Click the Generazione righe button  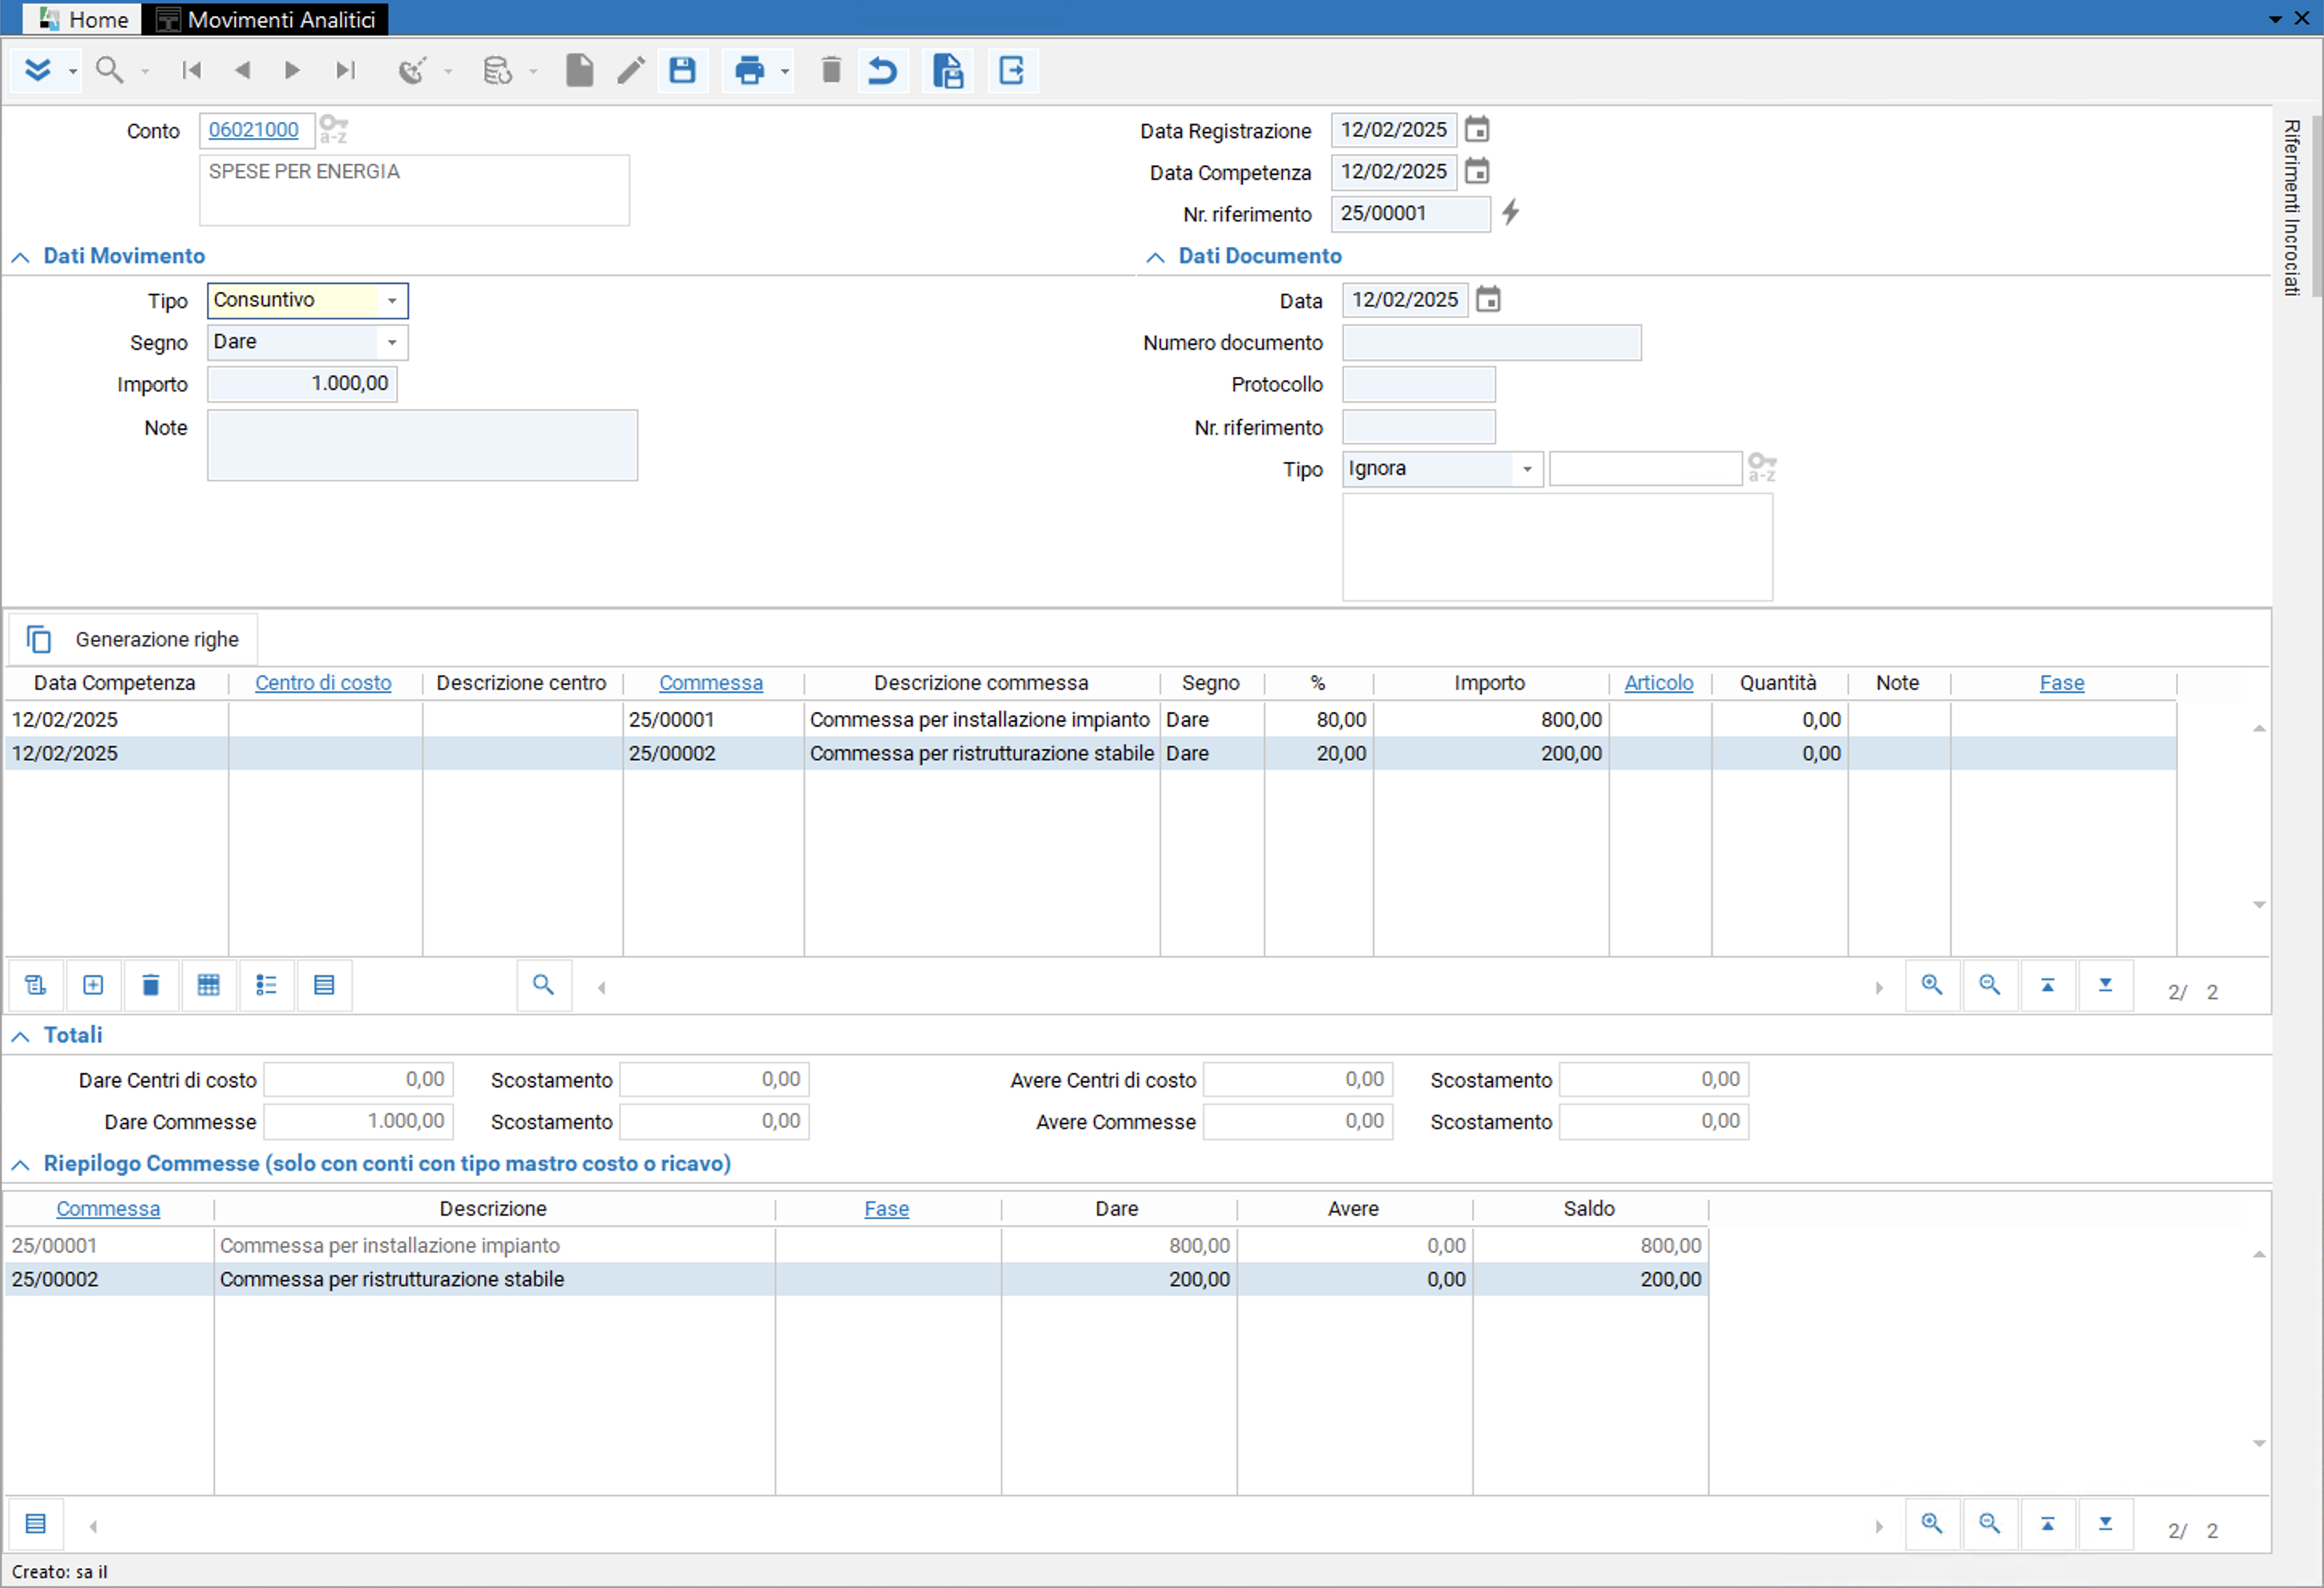134,640
